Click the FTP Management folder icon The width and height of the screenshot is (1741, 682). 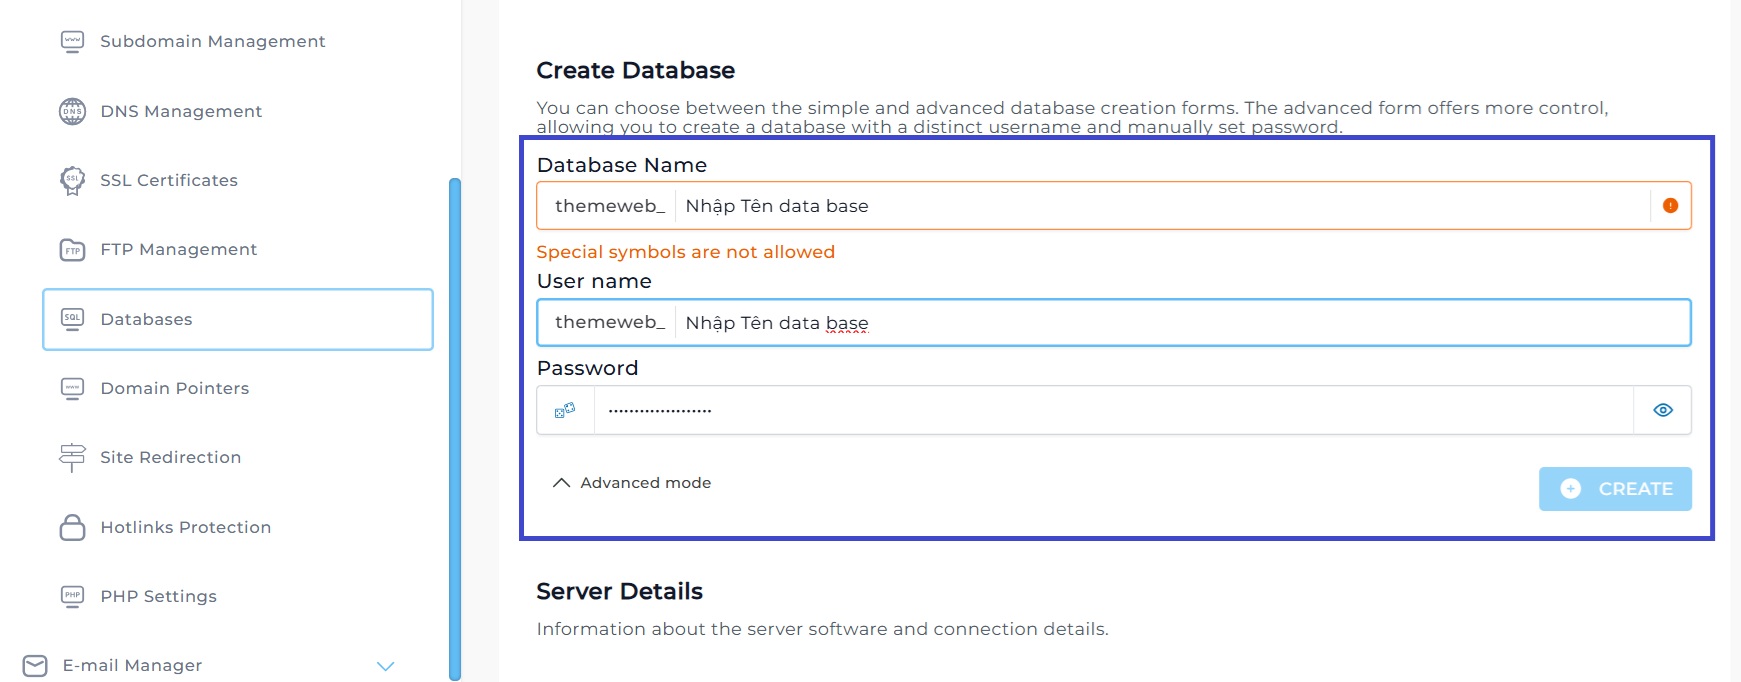(x=72, y=250)
